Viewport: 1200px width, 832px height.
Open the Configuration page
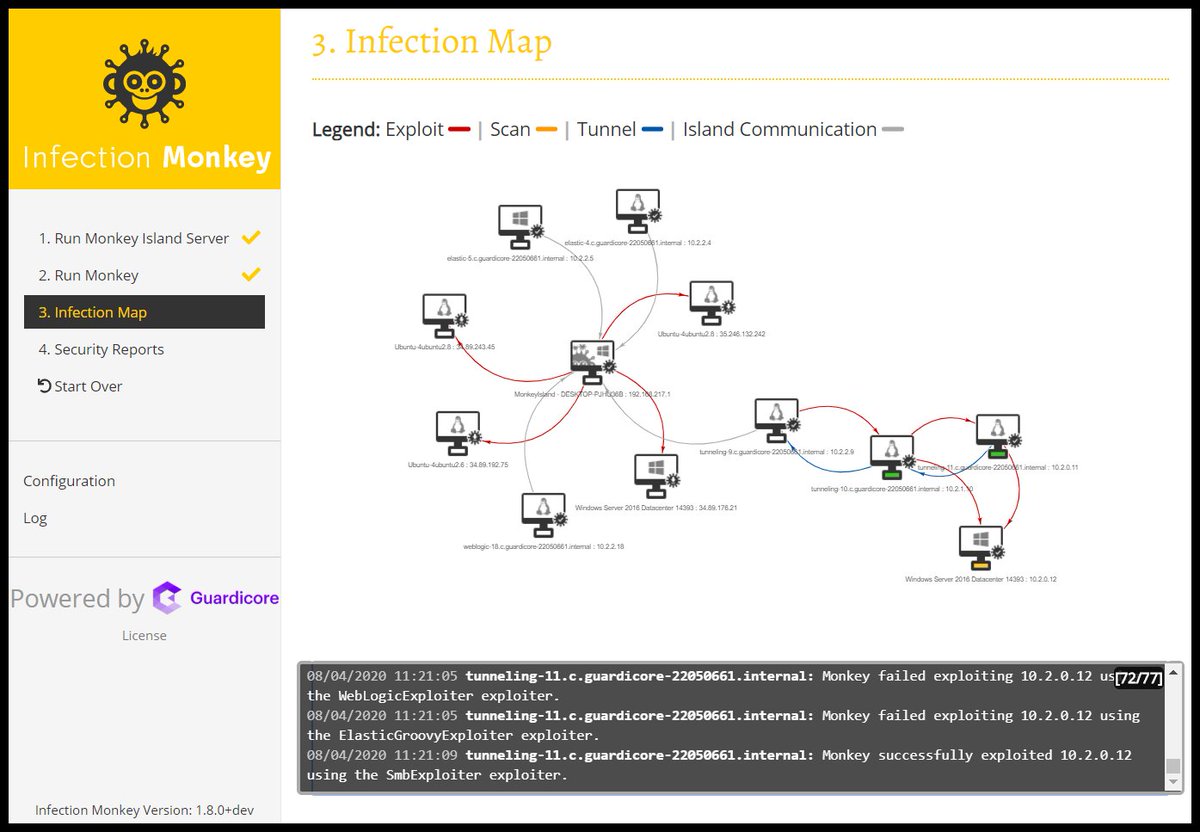pos(69,481)
